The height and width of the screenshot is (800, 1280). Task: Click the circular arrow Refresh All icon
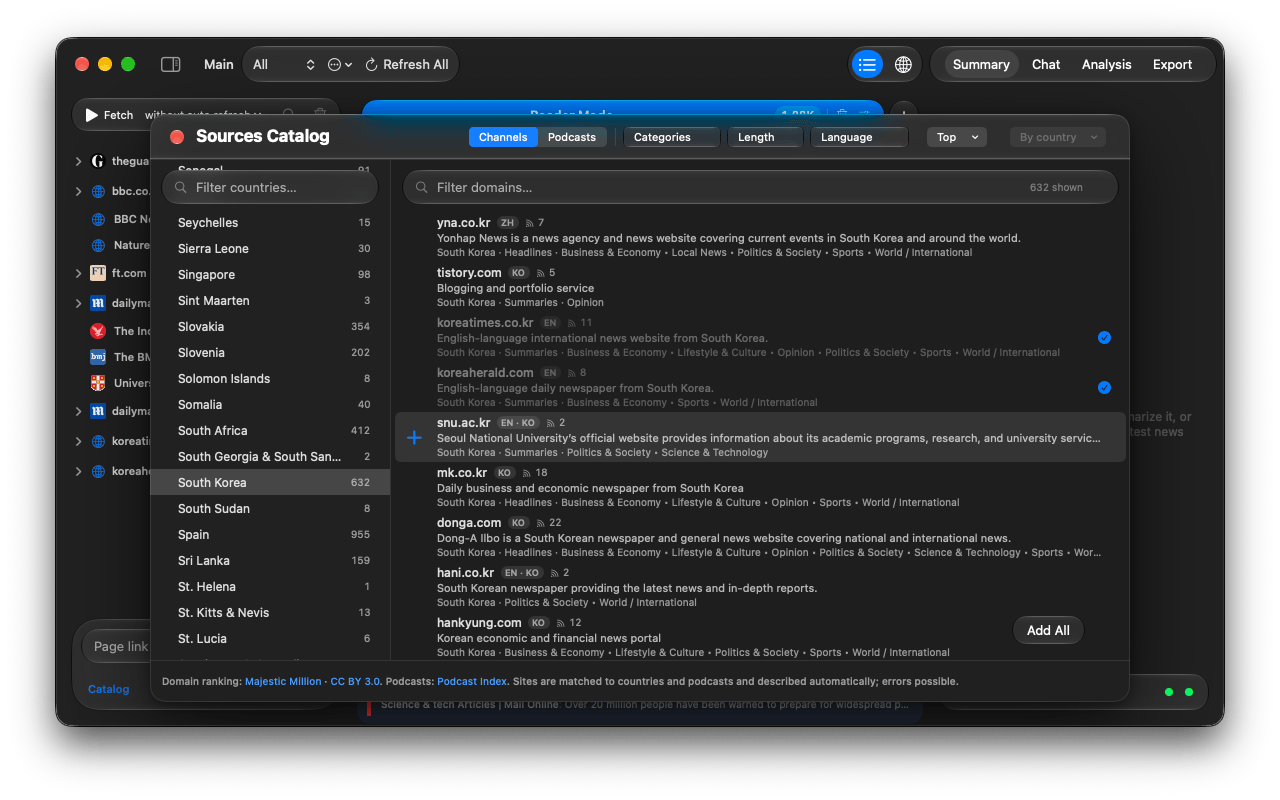pyautogui.click(x=371, y=64)
